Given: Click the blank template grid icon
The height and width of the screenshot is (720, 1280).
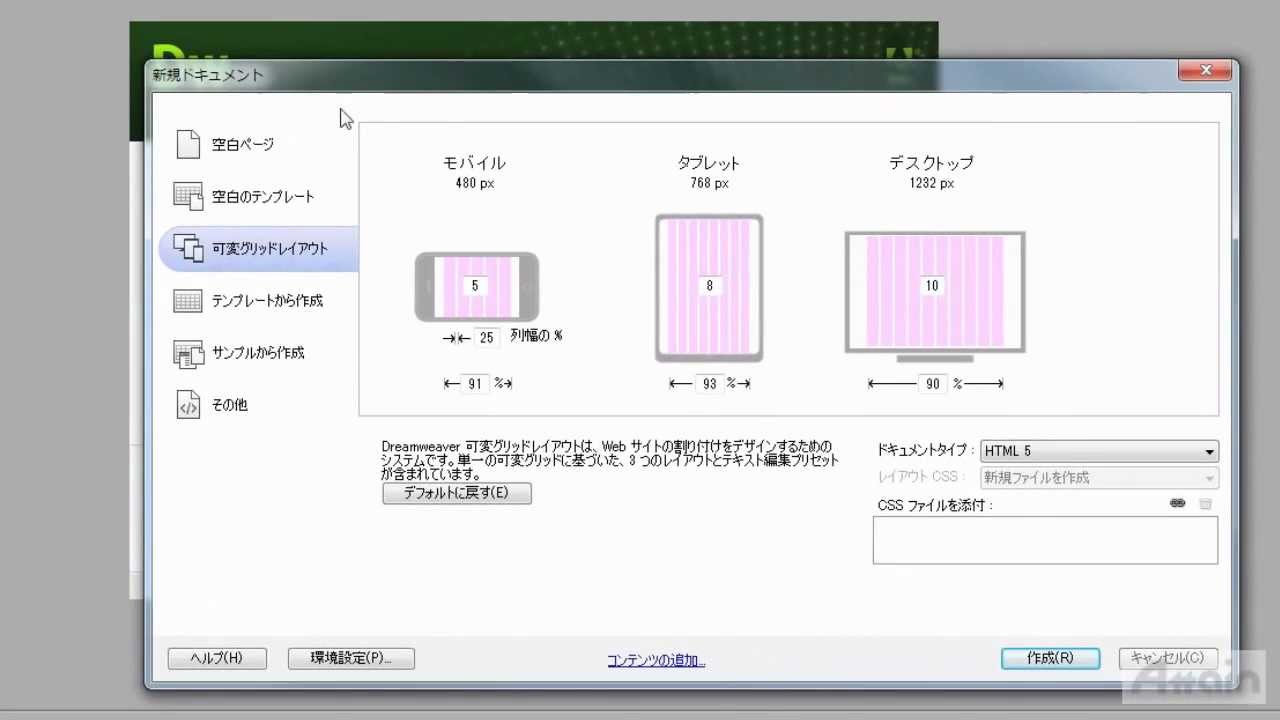Looking at the screenshot, I should 188,196.
